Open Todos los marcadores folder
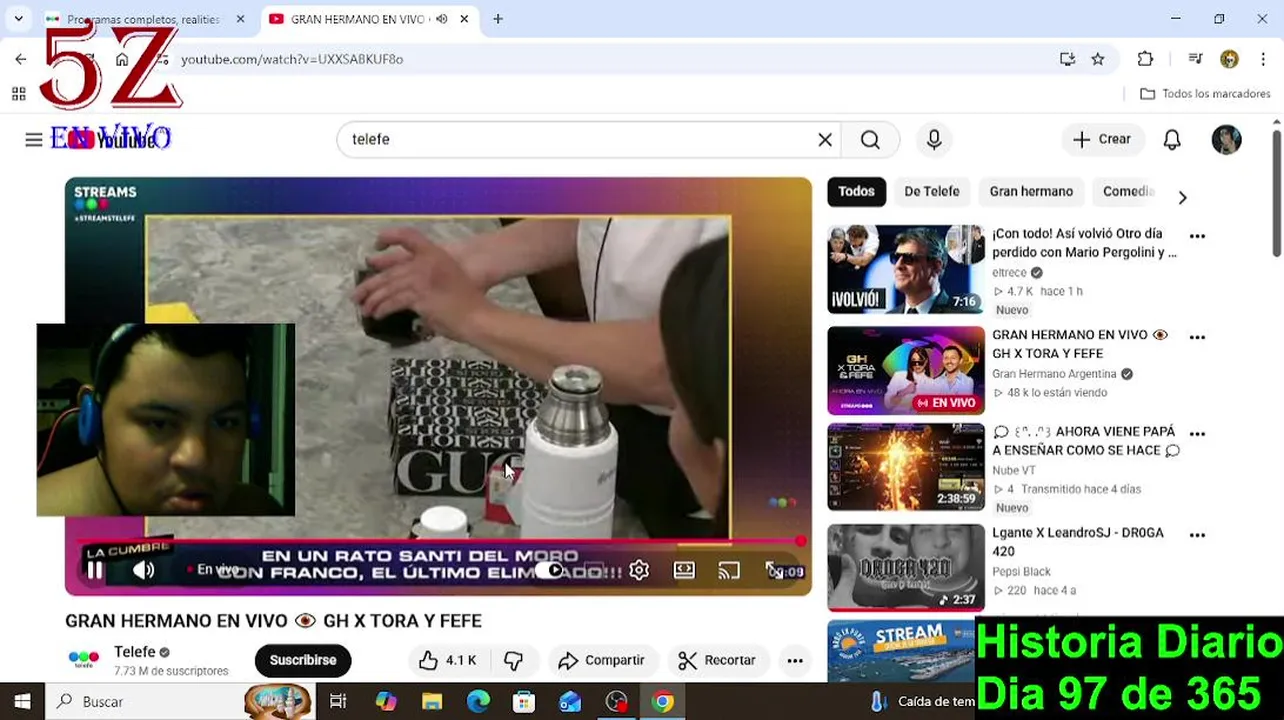This screenshot has width=1284, height=720. coord(1205,93)
